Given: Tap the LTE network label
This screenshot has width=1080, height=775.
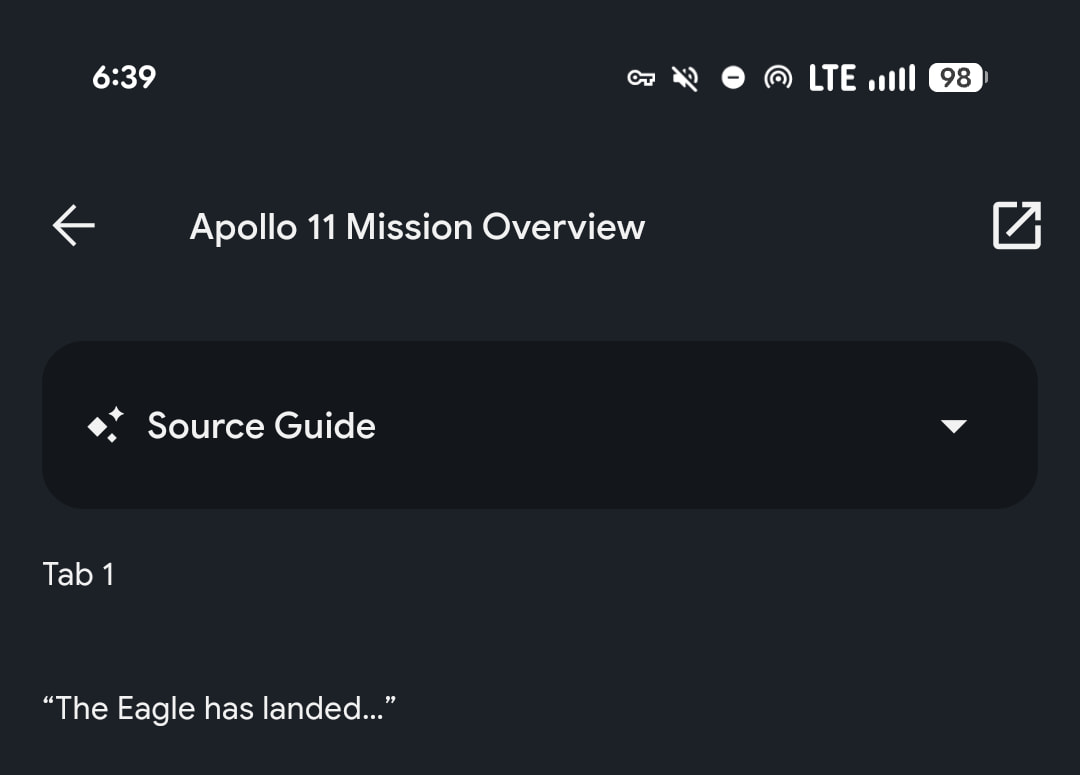Looking at the screenshot, I should pos(832,78).
